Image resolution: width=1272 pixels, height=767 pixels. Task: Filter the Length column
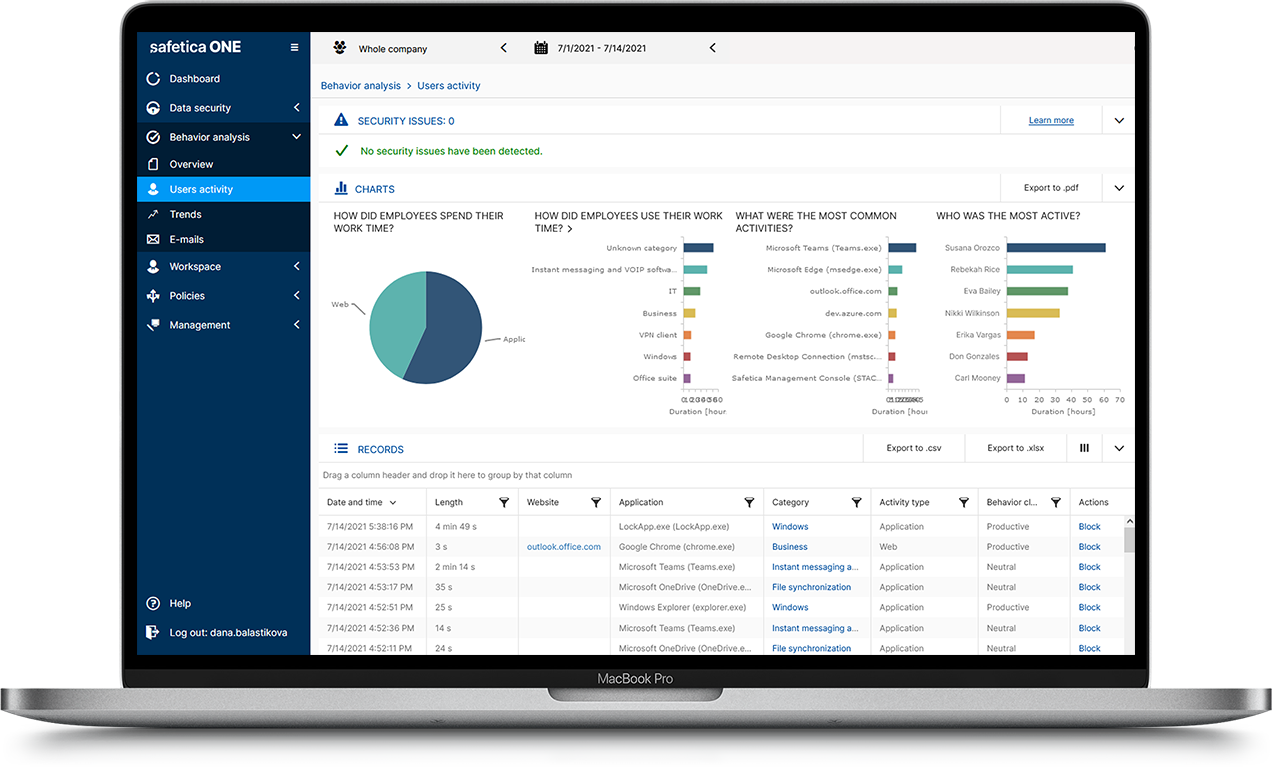(504, 502)
